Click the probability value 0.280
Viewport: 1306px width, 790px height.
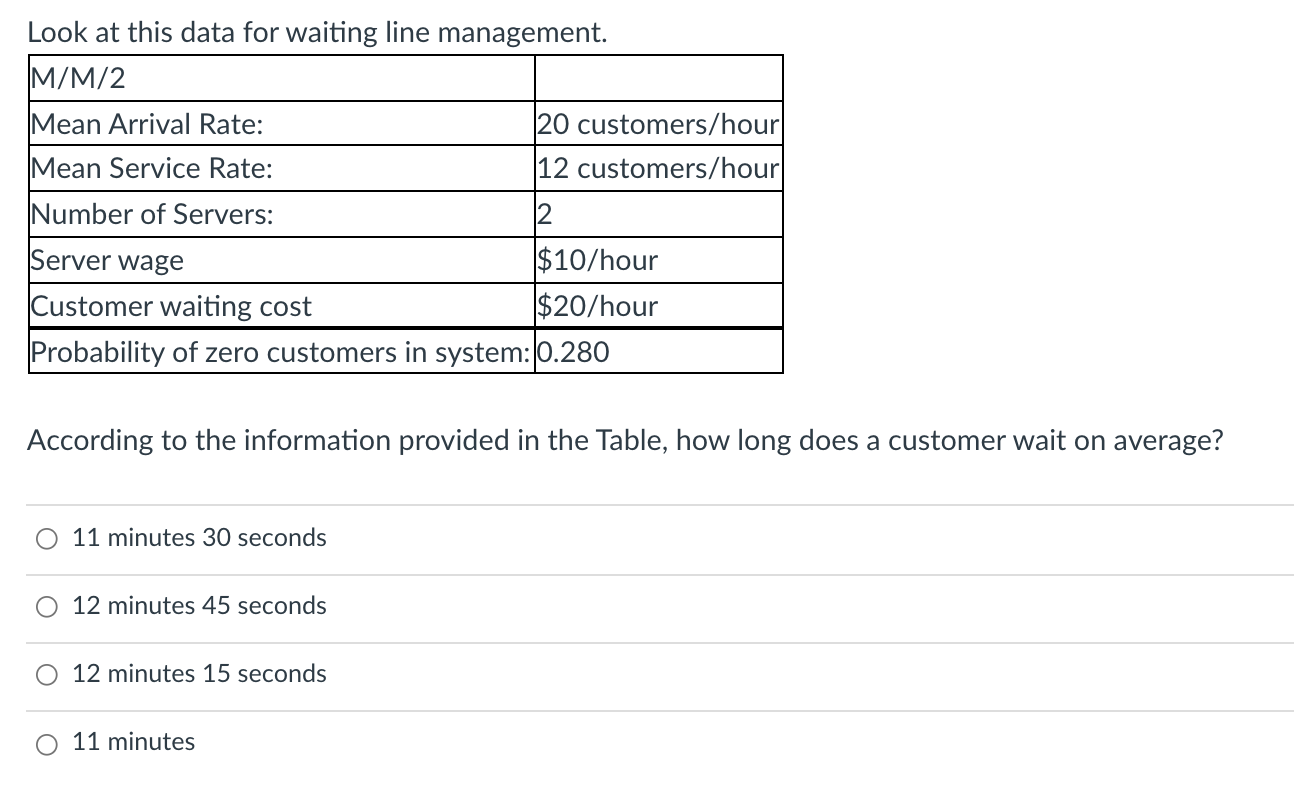(572, 351)
